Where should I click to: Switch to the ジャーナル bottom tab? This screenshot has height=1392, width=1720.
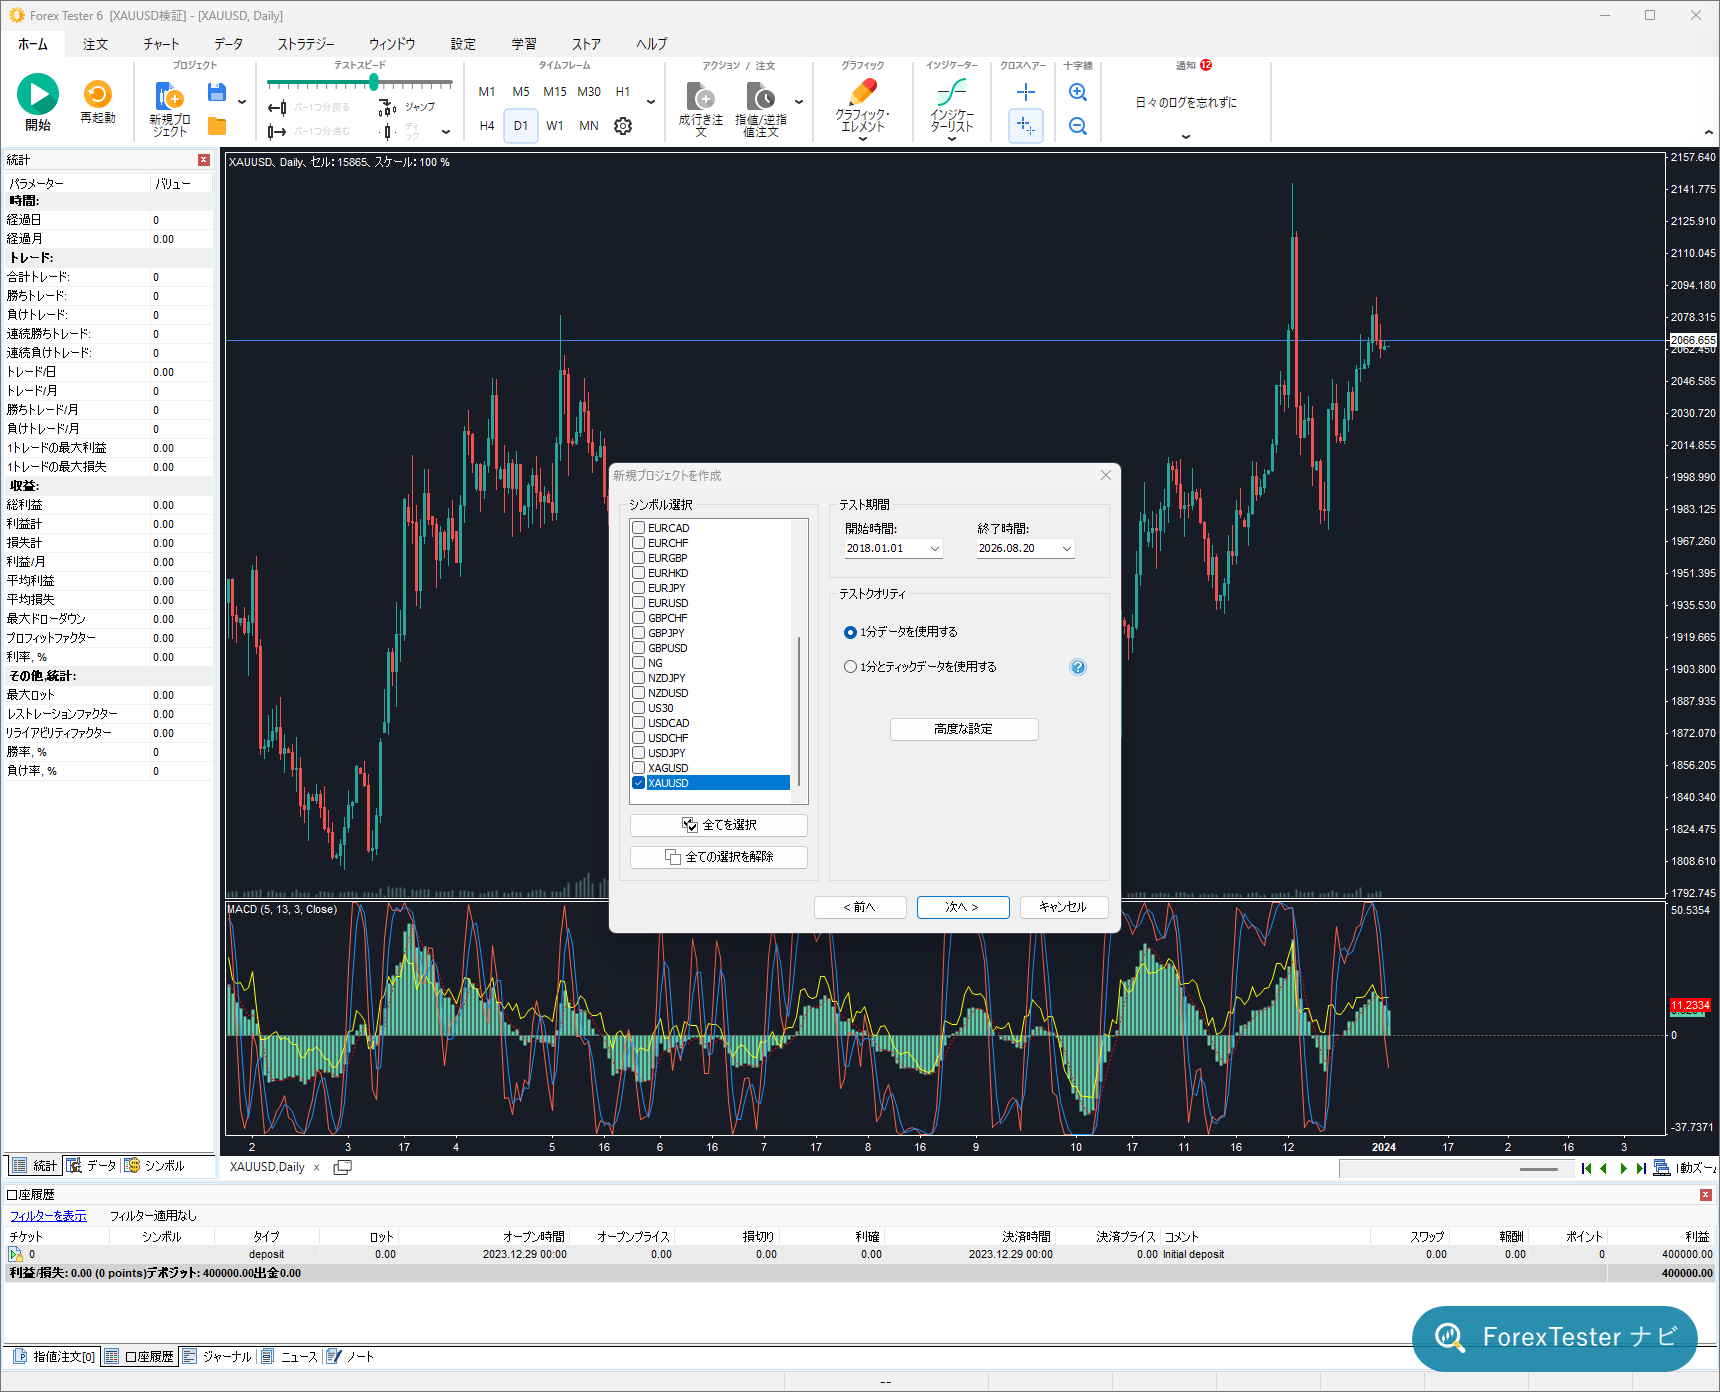(217, 1357)
